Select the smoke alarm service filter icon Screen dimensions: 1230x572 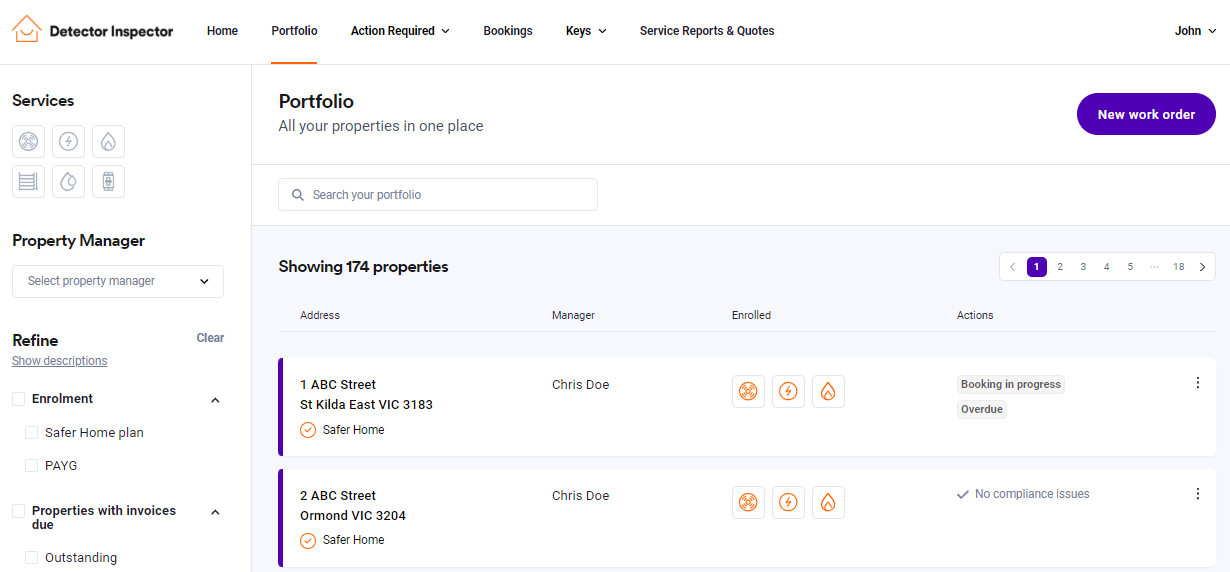28,141
